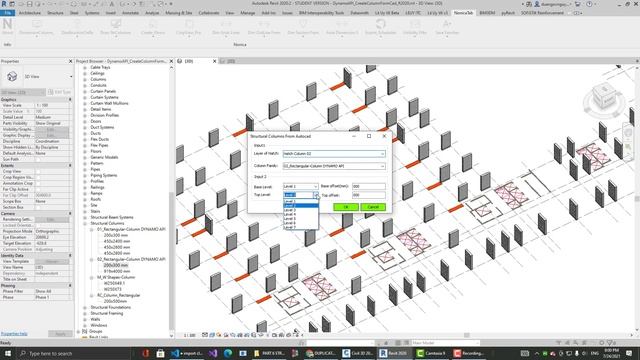Viewport: 640px width, 360px height.
Task: Collapse the Graphics section in Properties
Action: click(70, 100)
